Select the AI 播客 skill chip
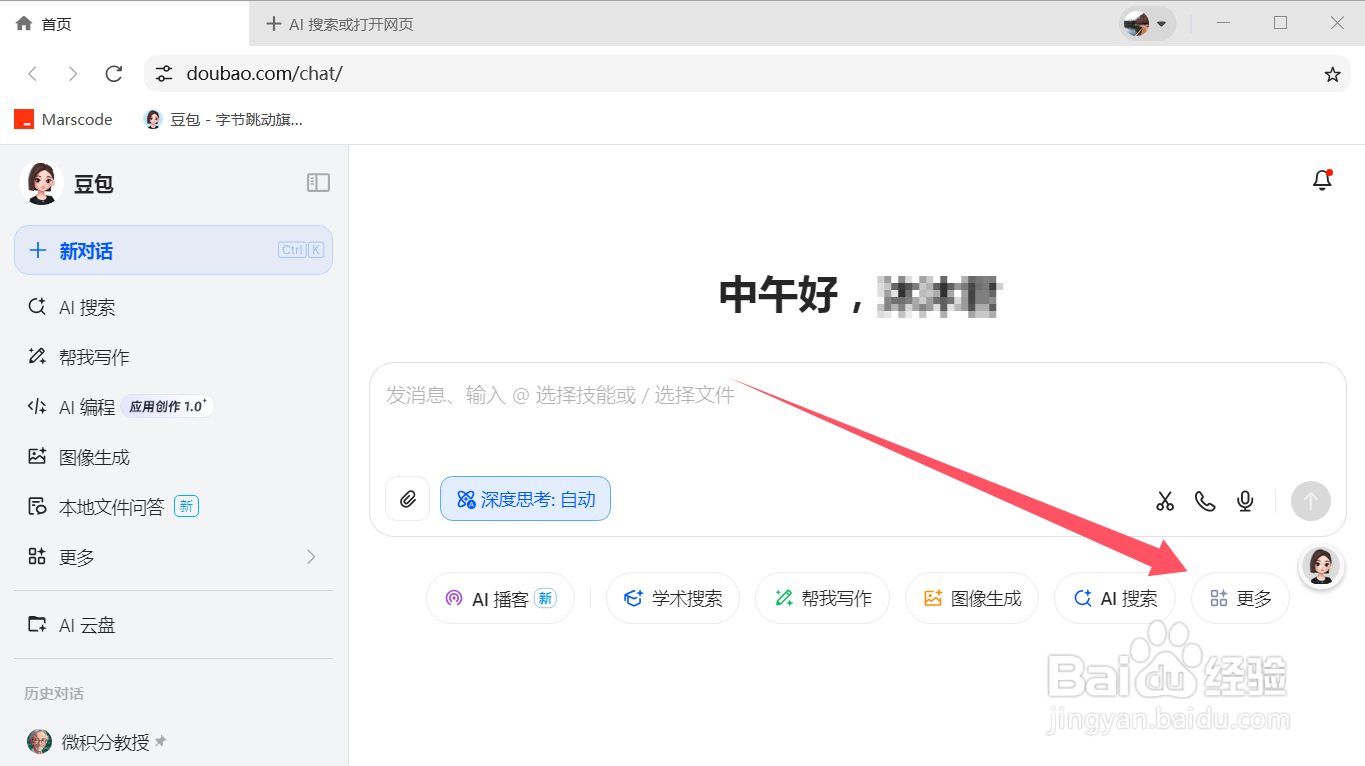The image size is (1365, 766). click(500, 598)
